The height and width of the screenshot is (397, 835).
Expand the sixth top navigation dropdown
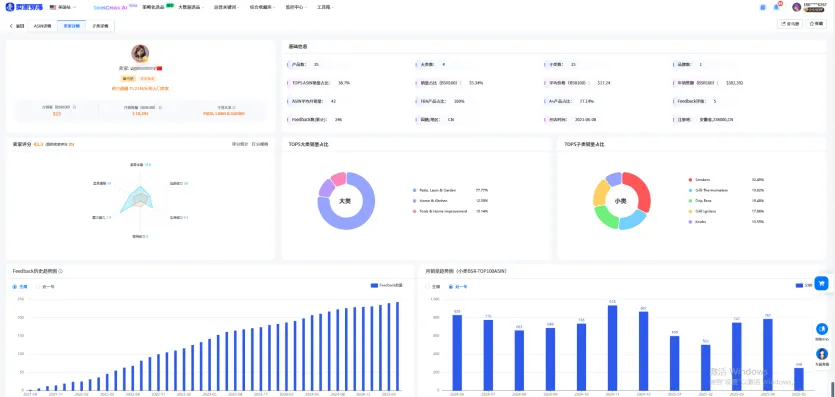coord(296,7)
